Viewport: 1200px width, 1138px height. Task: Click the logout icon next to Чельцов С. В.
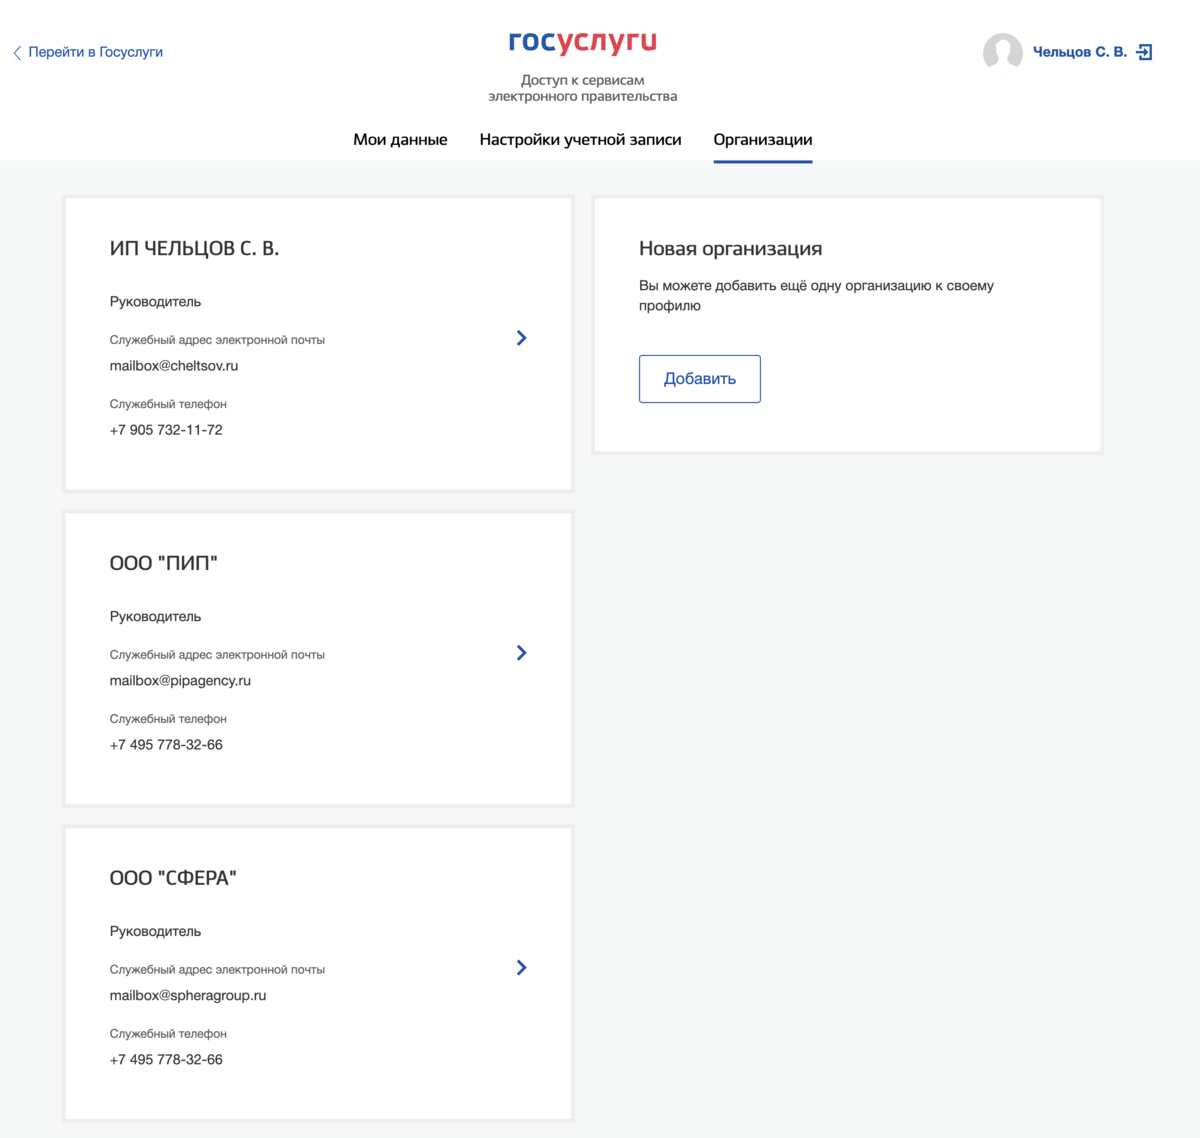[x=1145, y=52]
